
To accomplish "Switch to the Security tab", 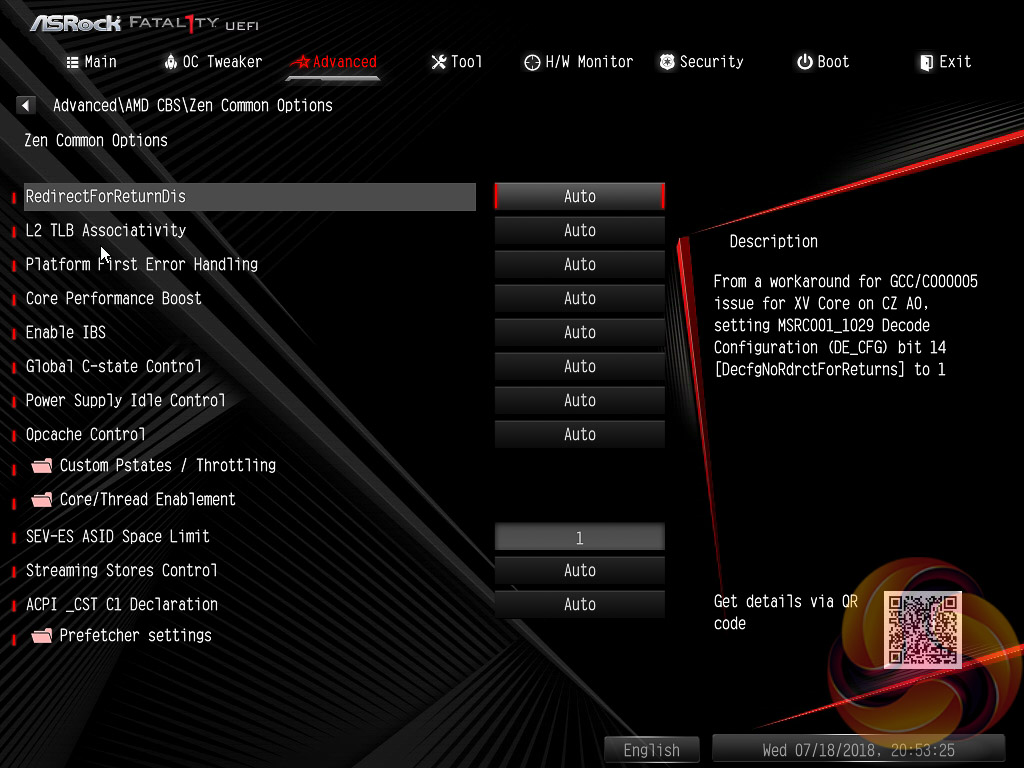I will point(701,62).
